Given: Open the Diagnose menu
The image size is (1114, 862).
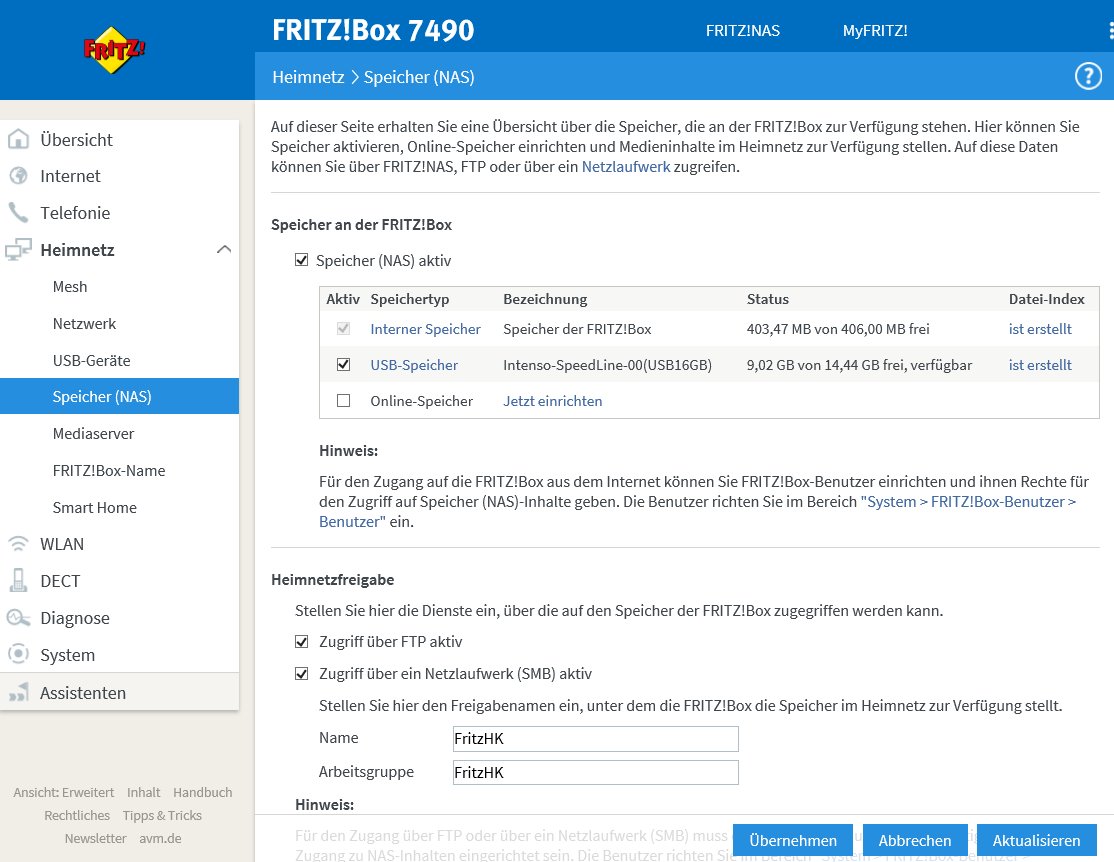Looking at the screenshot, I should (75, 618).
